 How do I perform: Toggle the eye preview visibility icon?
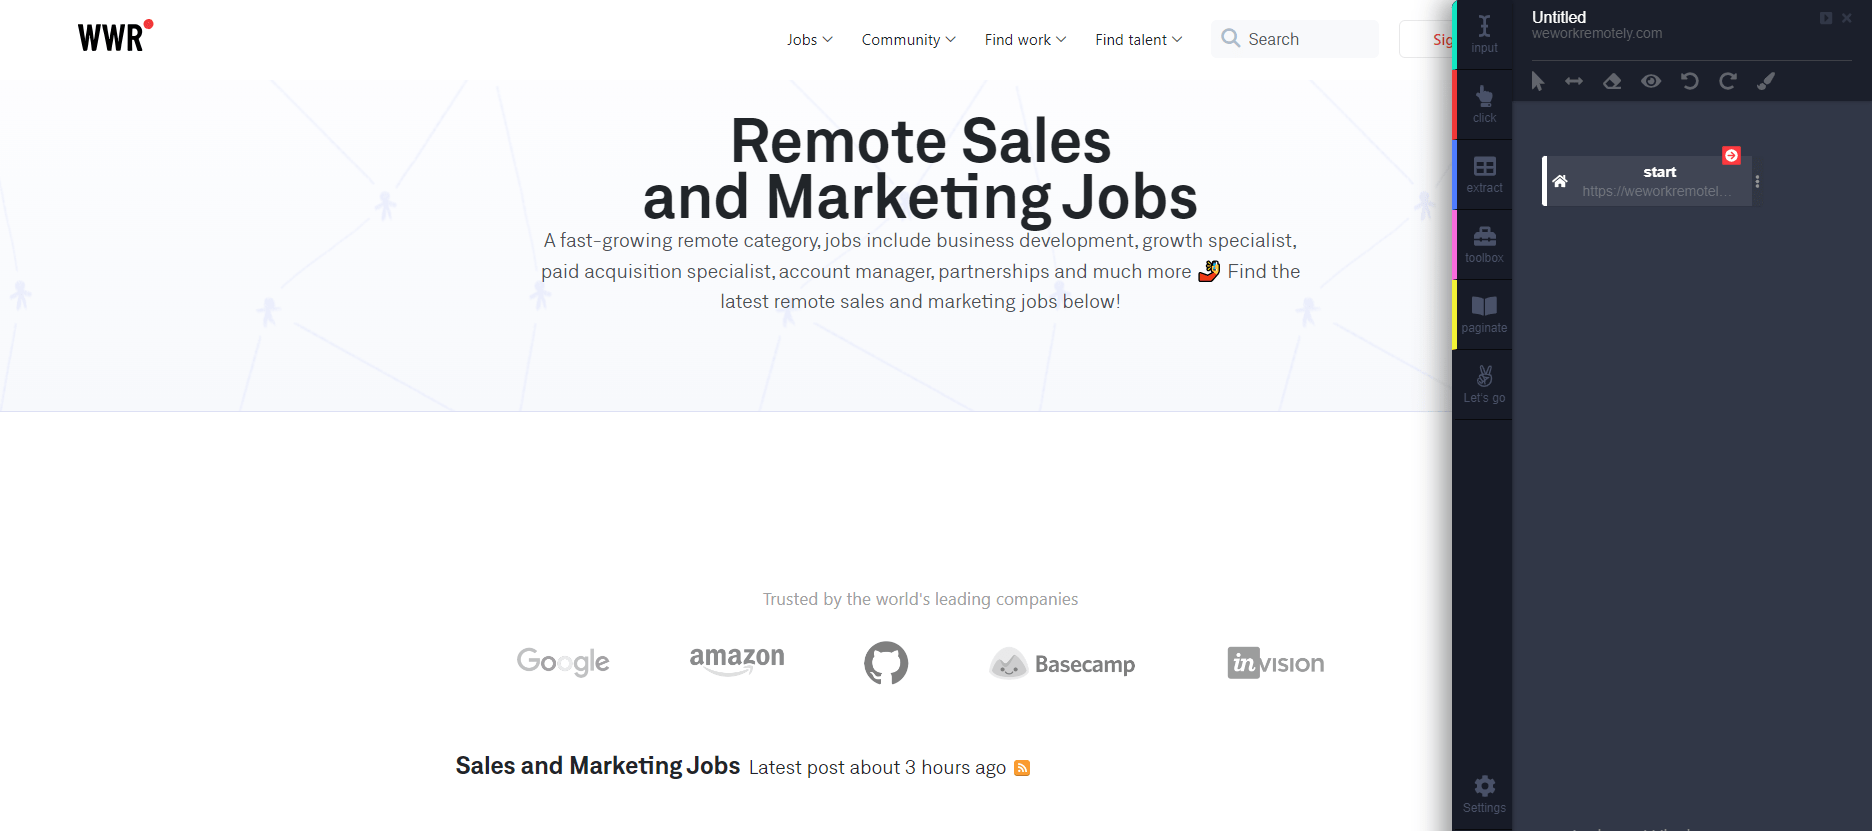pyautogui.click(x=1651, y=81)
